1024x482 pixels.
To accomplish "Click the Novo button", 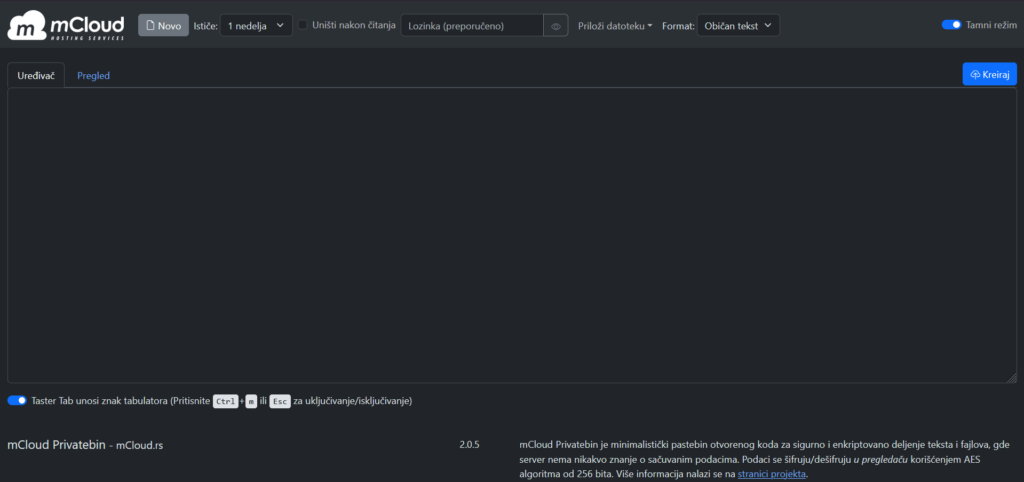I will click(x=163, y=25).
